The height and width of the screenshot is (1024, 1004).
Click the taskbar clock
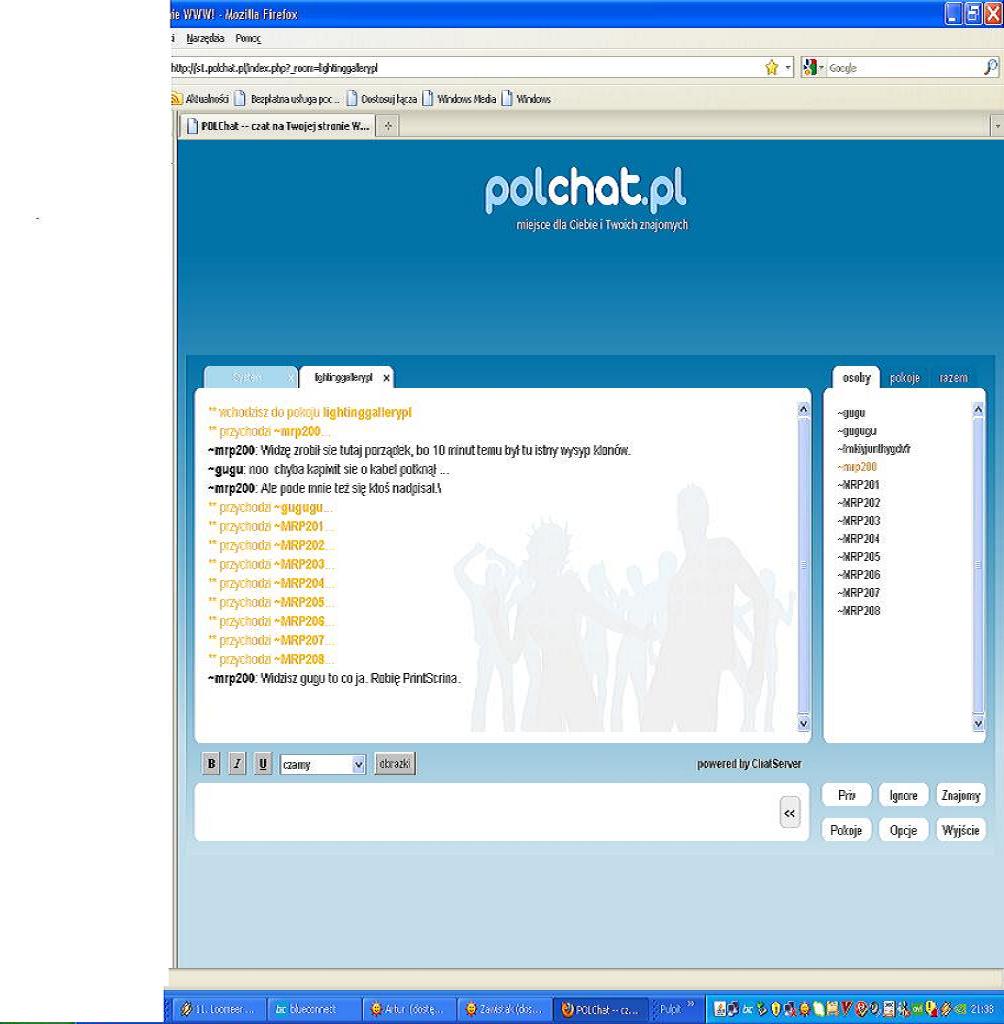click(x=982, y=1010)
